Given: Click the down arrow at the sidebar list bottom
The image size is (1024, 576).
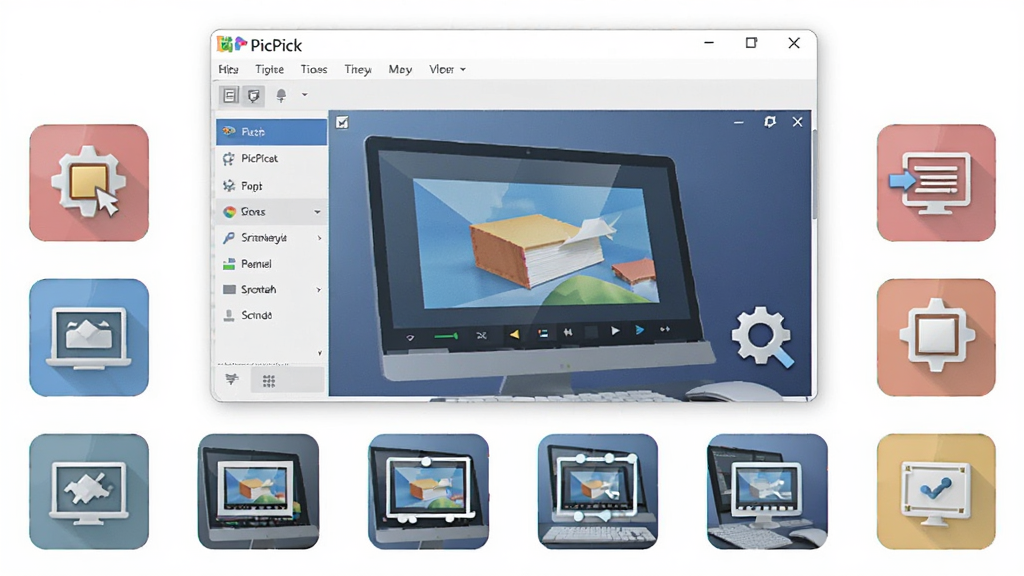Looking at the screenshot, I should pos(319,353).
